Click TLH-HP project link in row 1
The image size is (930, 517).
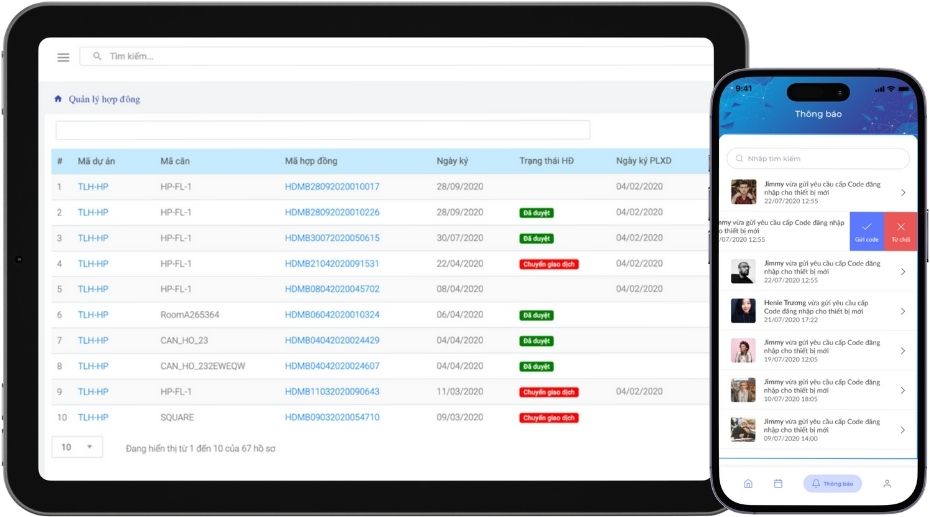tap(93, 186)
